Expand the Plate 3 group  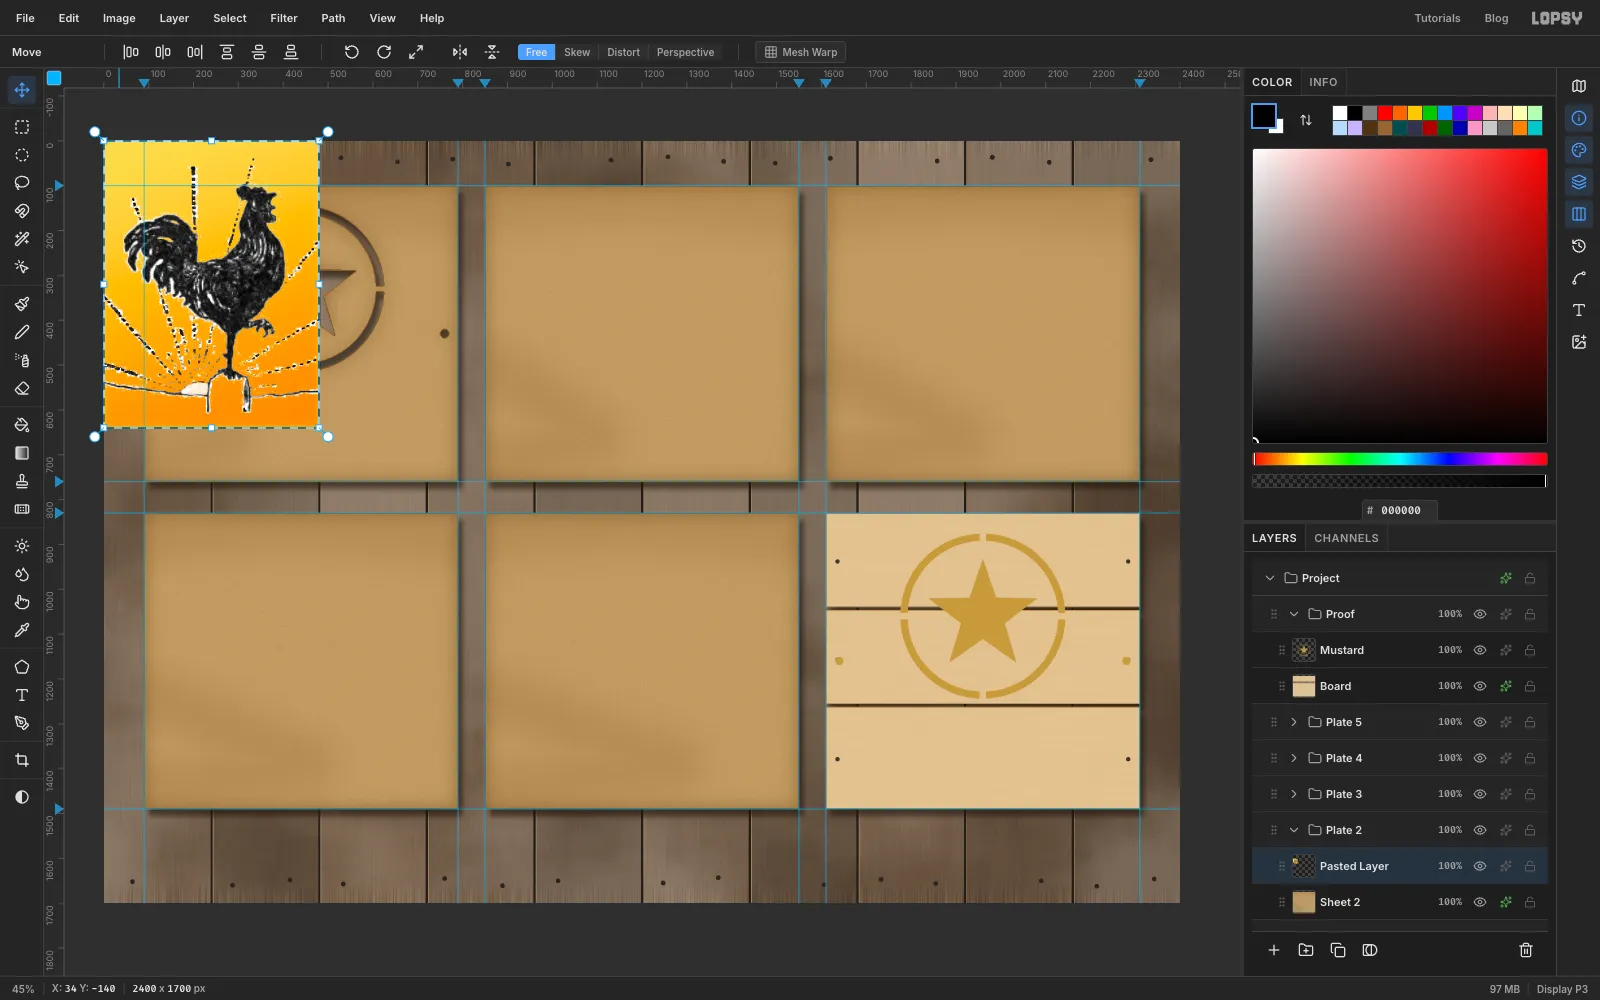coord(1294,794)
